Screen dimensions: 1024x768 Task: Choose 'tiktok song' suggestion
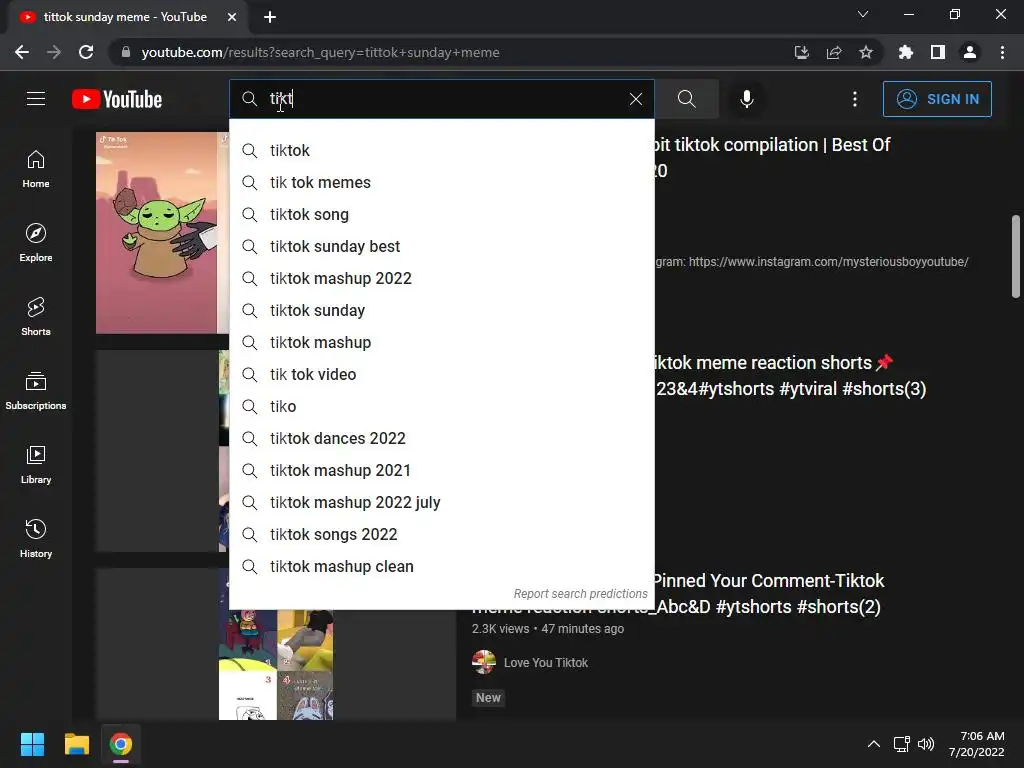tap(441, 214)
